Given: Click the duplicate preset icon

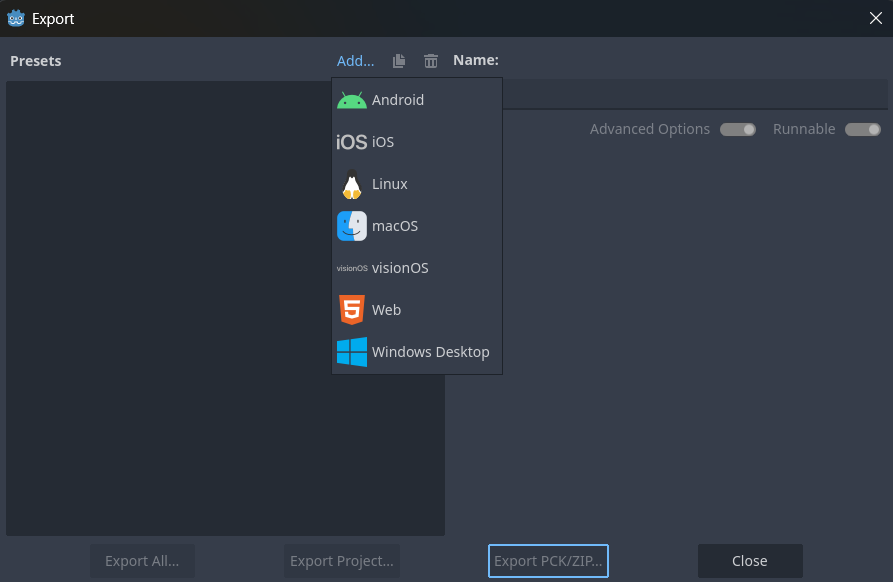Looking at the screenshot, I should (398, 60).
